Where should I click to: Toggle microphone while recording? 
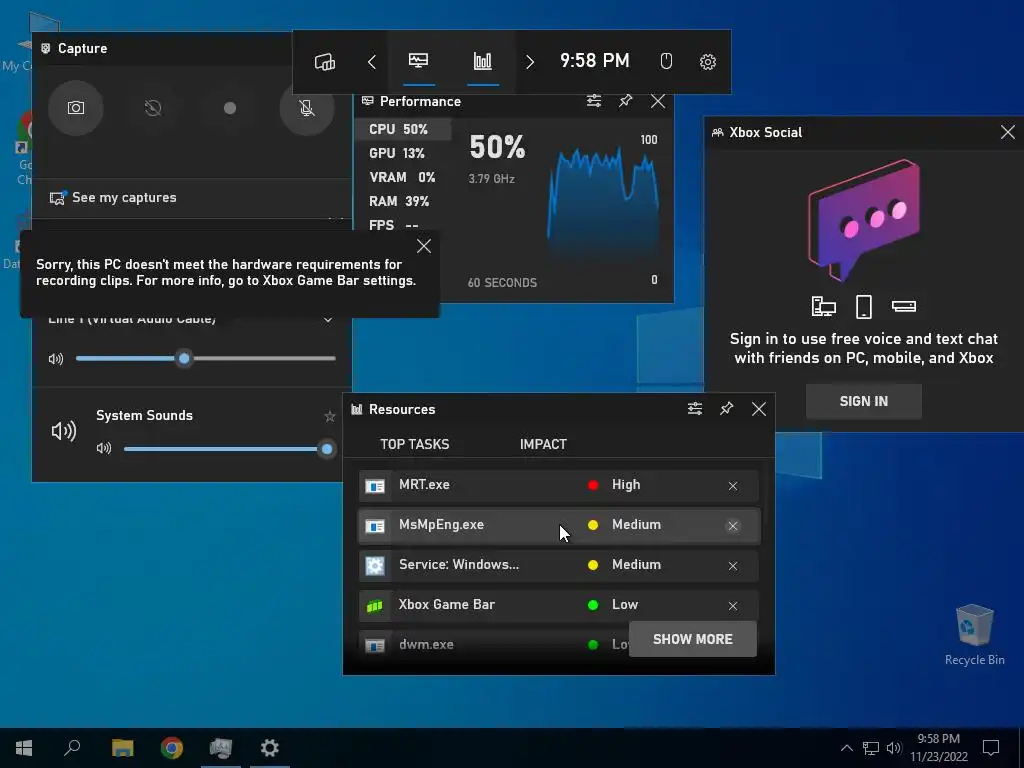[x=307, y=108]
